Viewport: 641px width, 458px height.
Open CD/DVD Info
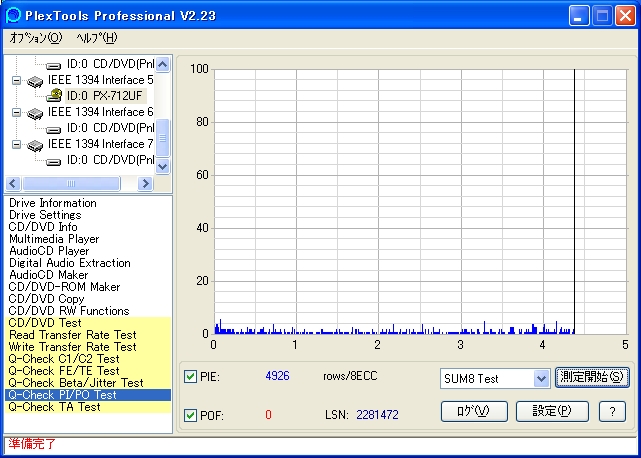43,227
